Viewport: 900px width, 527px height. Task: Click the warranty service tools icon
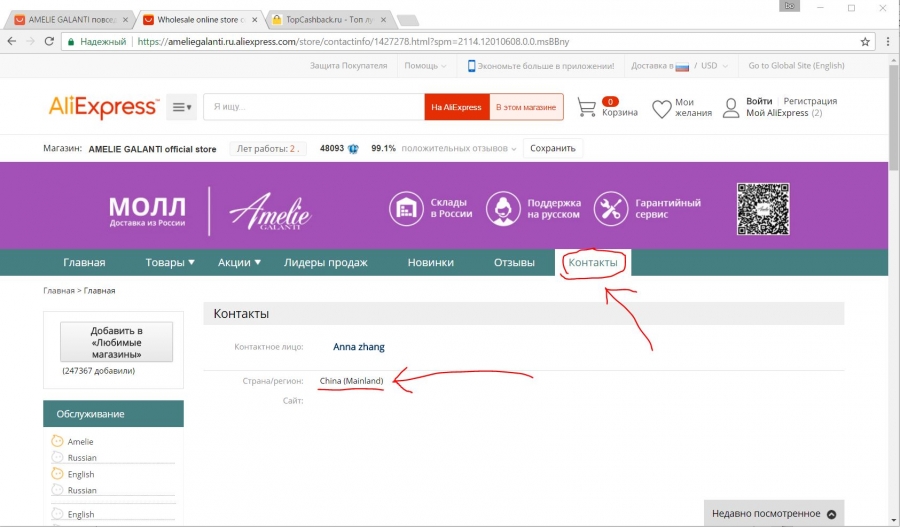point(611,208)
